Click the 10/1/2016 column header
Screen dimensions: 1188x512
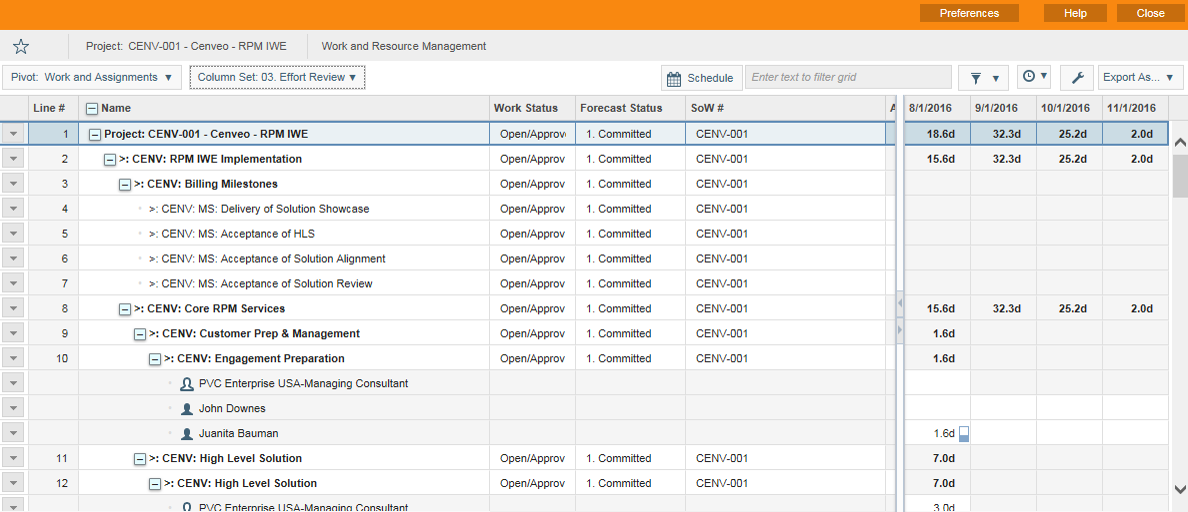(x=1070, y=108)
